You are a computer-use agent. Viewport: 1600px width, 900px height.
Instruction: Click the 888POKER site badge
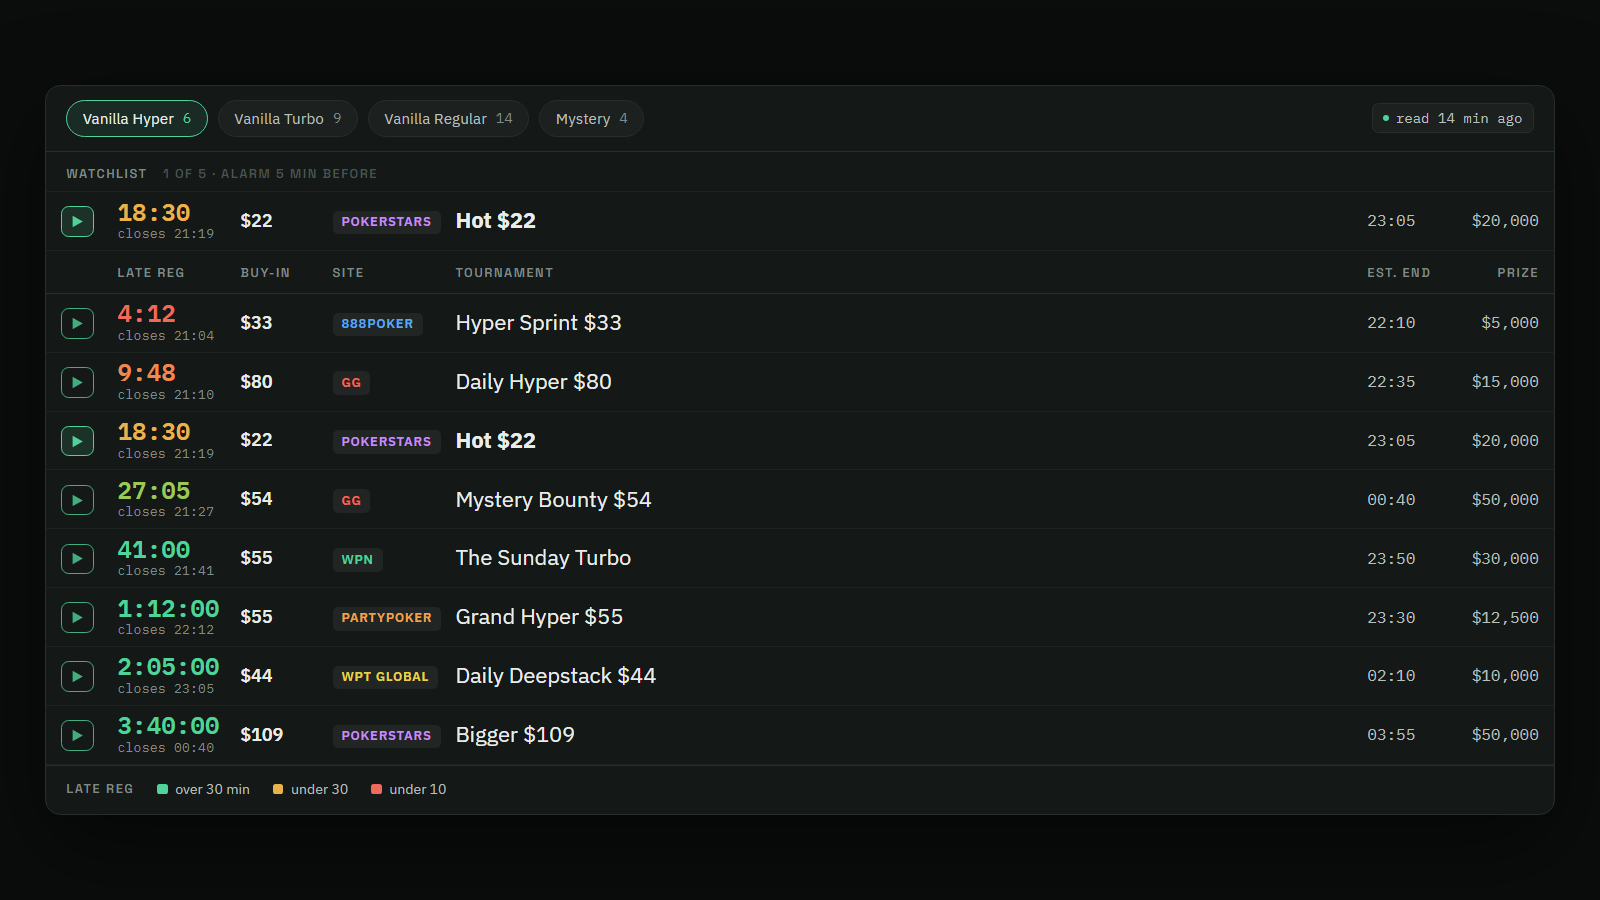pos(377,324)
